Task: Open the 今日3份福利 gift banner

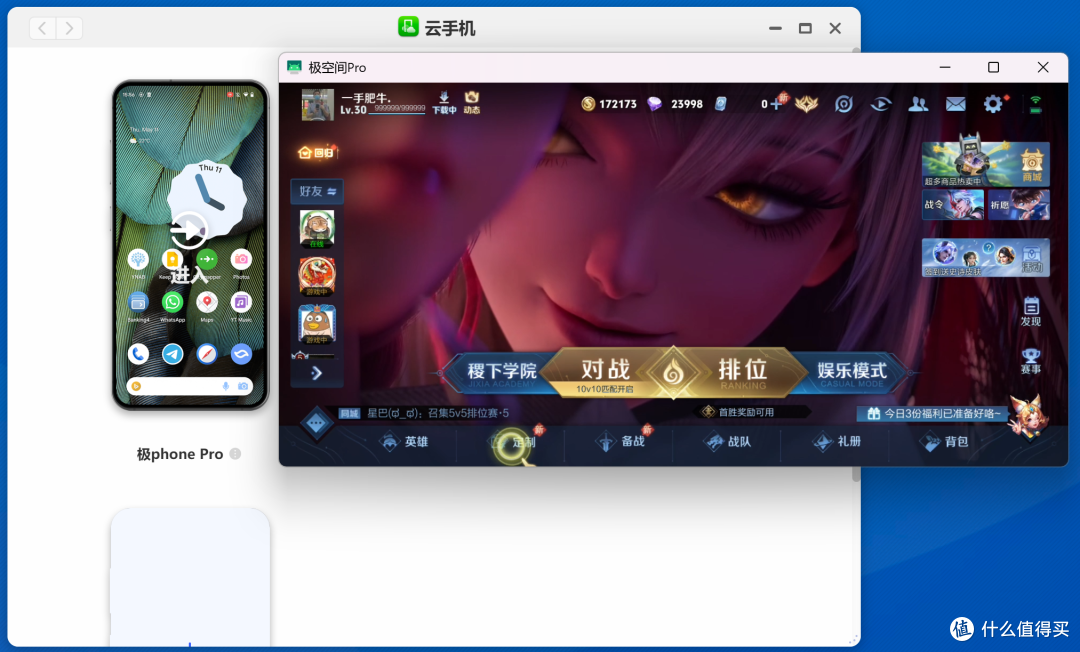Action: (934, 414)
